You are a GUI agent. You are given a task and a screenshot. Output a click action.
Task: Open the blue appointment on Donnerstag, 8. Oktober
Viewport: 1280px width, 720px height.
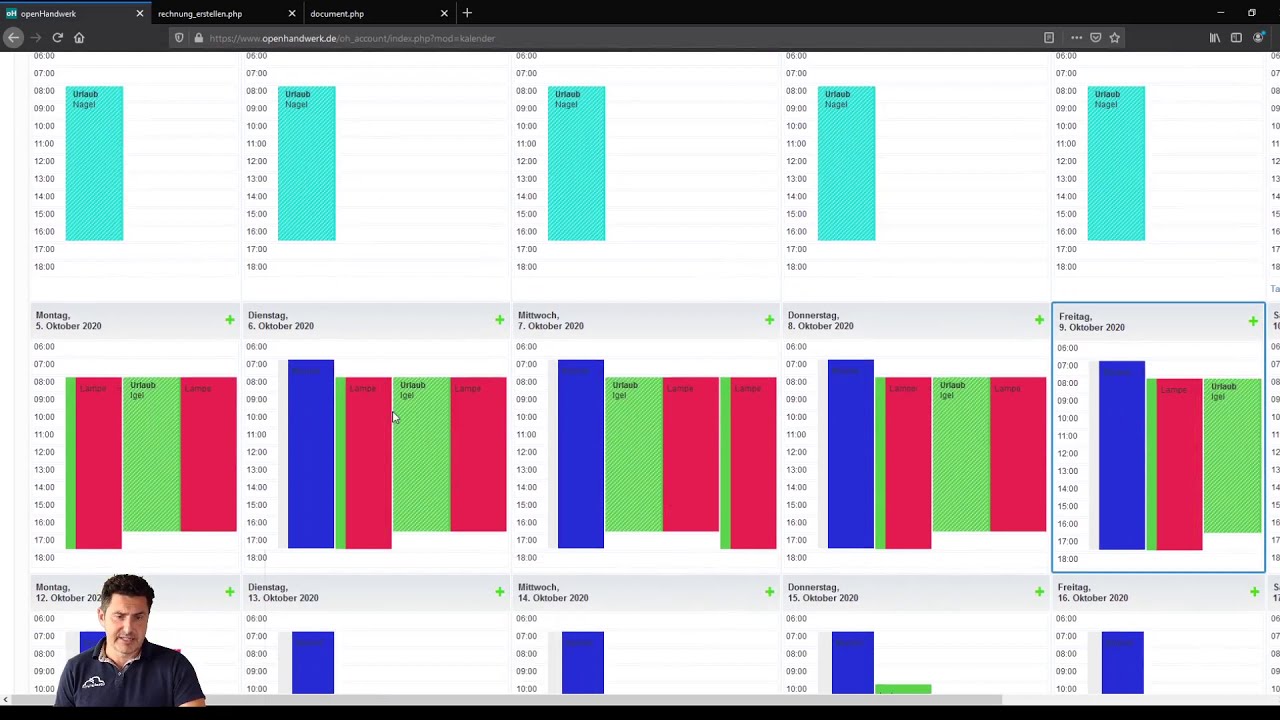851,454
